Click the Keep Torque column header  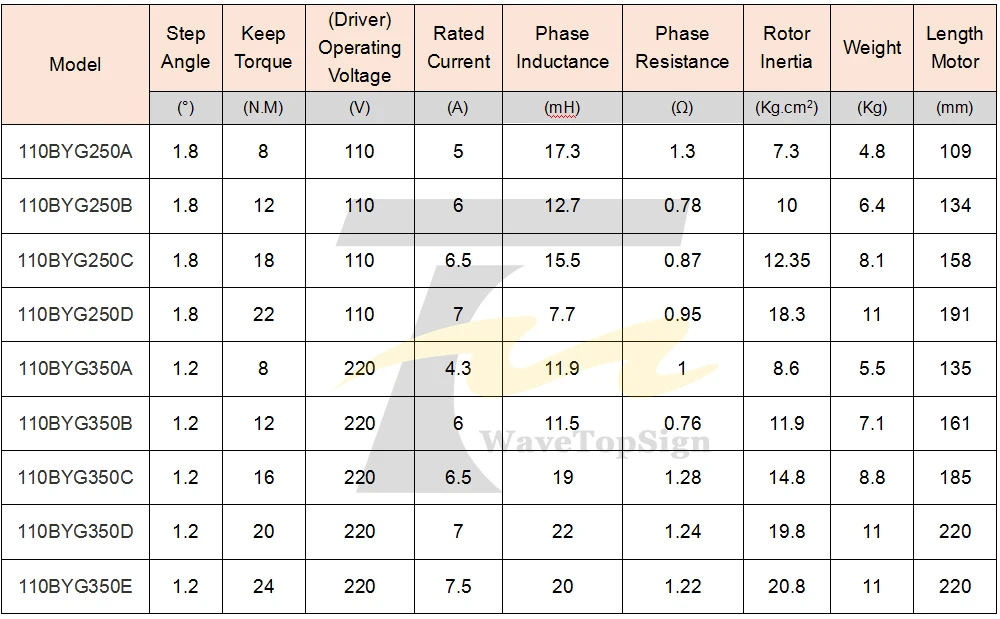coord(263,48)
